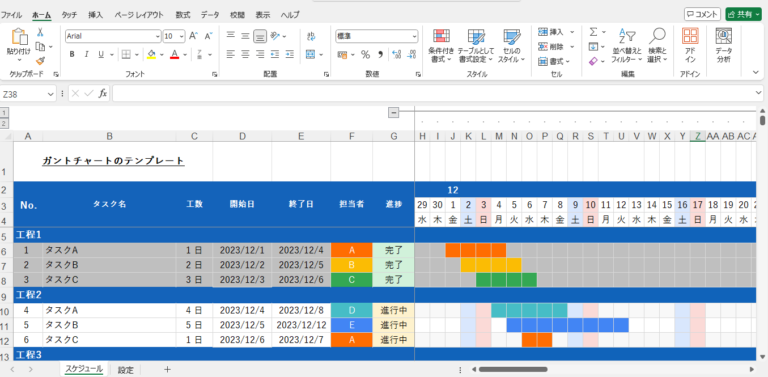Screen dimensions: 768x377
Task: Click the decrease decimal icon
Action: tap(410, 54)
